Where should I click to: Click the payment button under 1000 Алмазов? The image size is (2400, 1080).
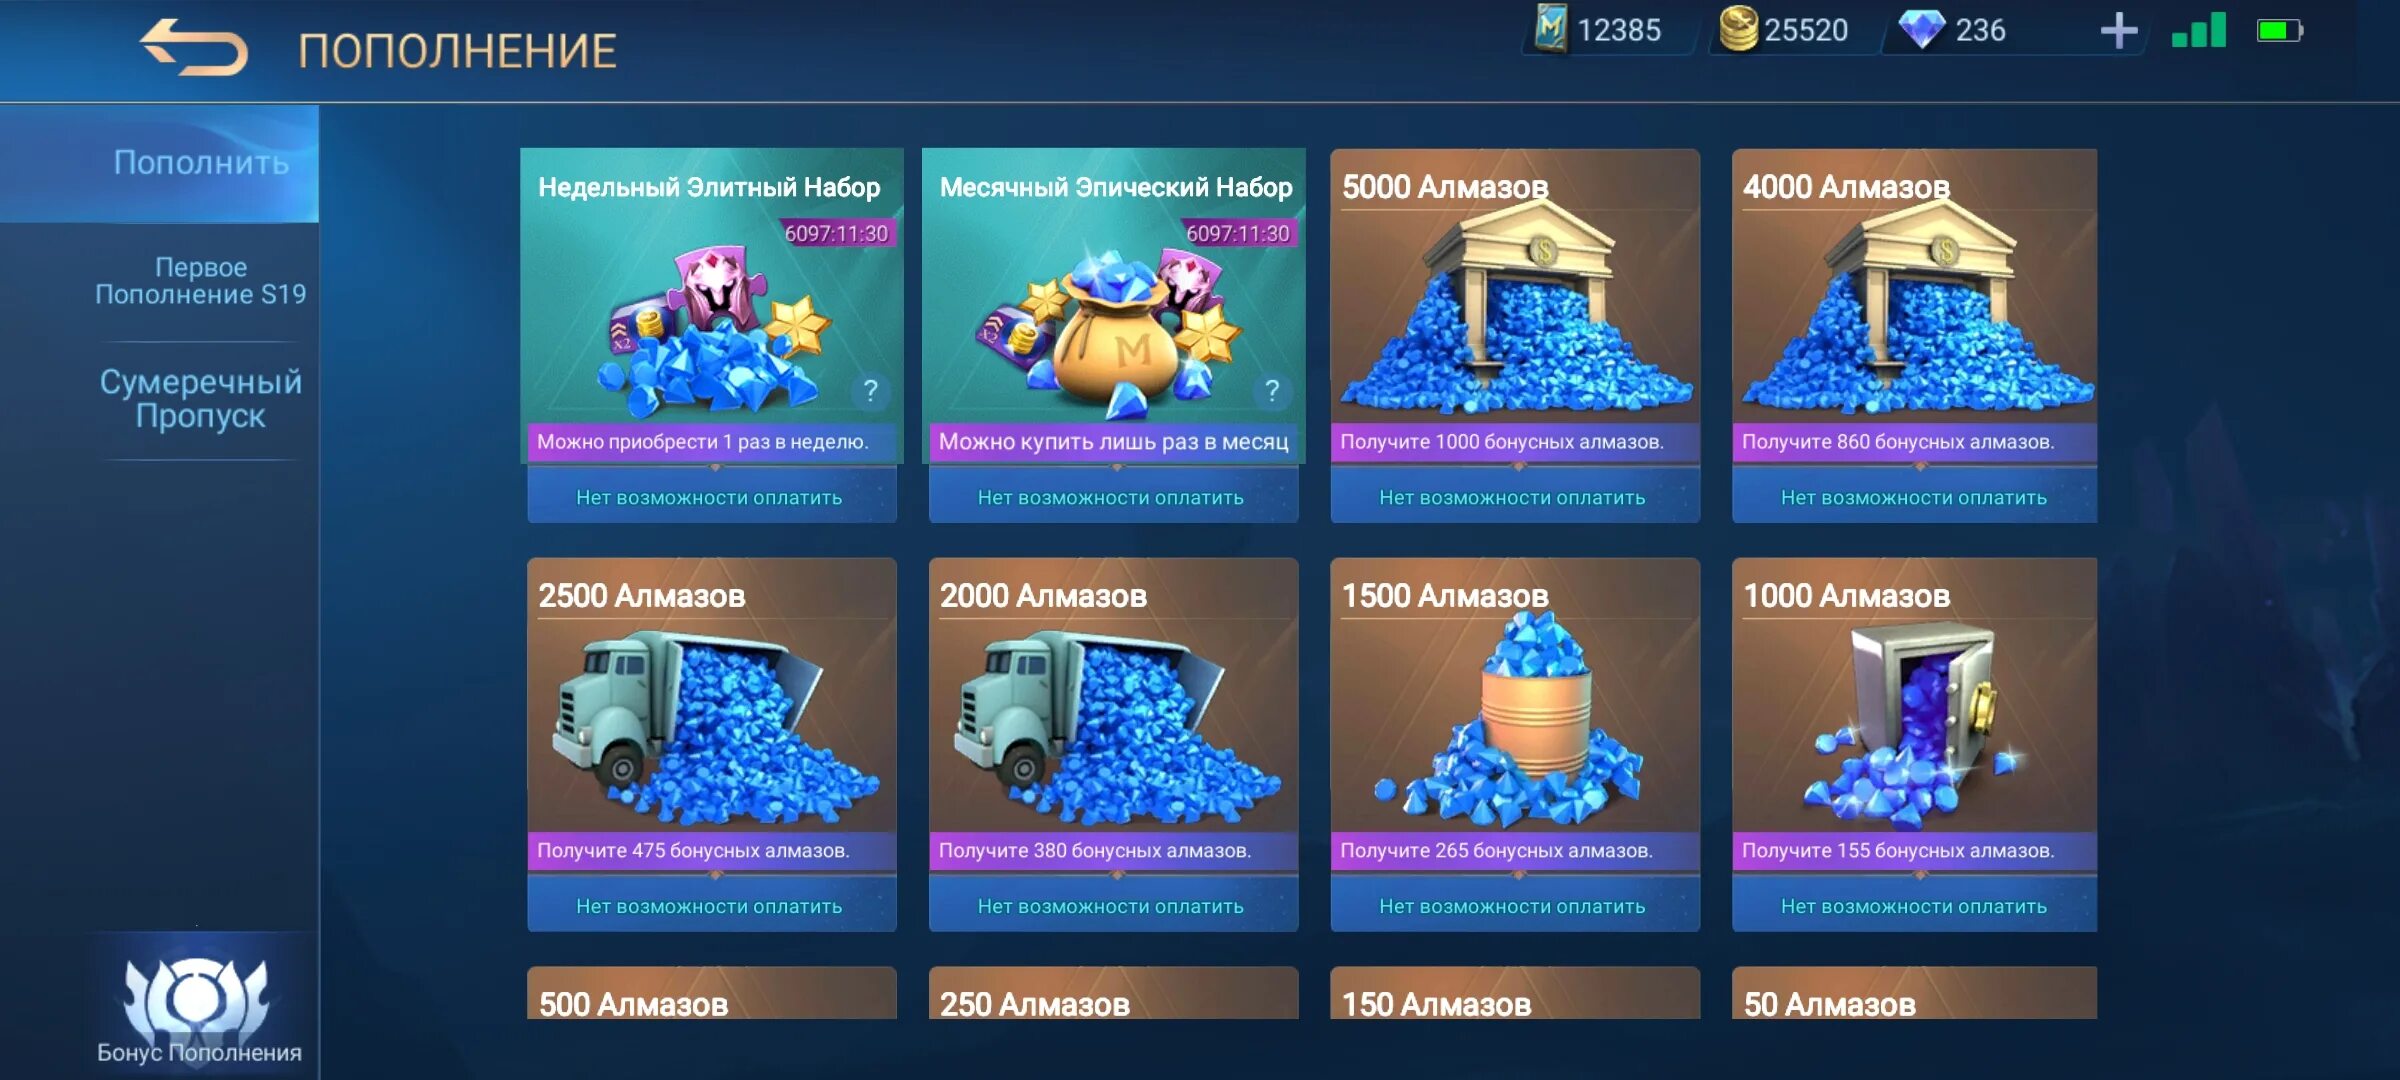click(1914, 906)
